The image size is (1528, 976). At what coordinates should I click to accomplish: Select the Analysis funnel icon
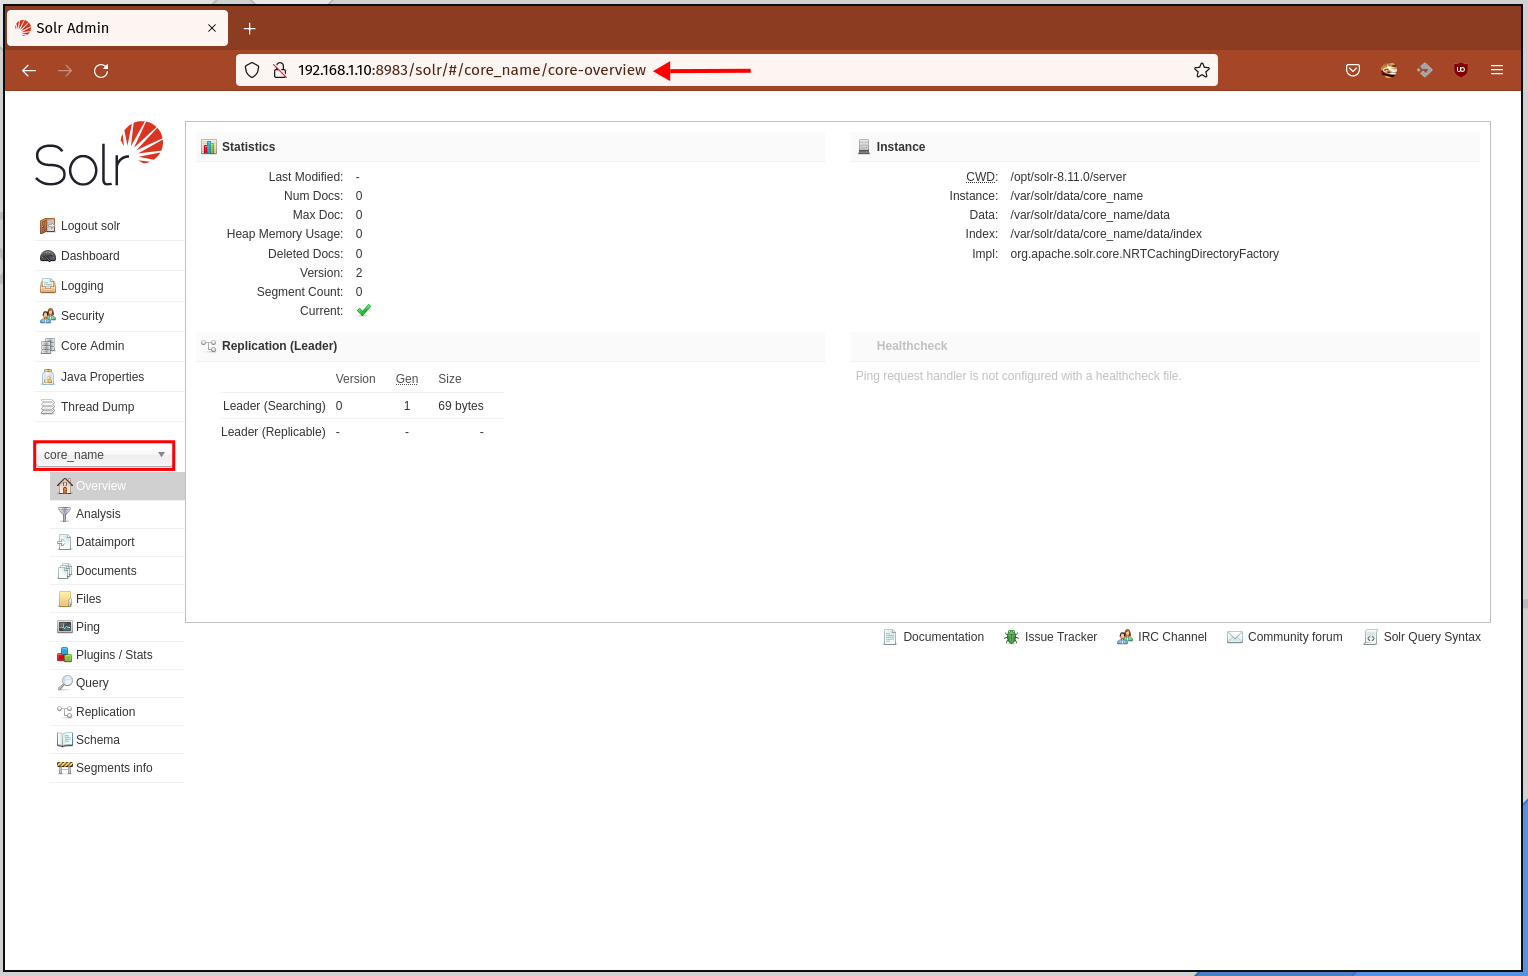[65, 514]
